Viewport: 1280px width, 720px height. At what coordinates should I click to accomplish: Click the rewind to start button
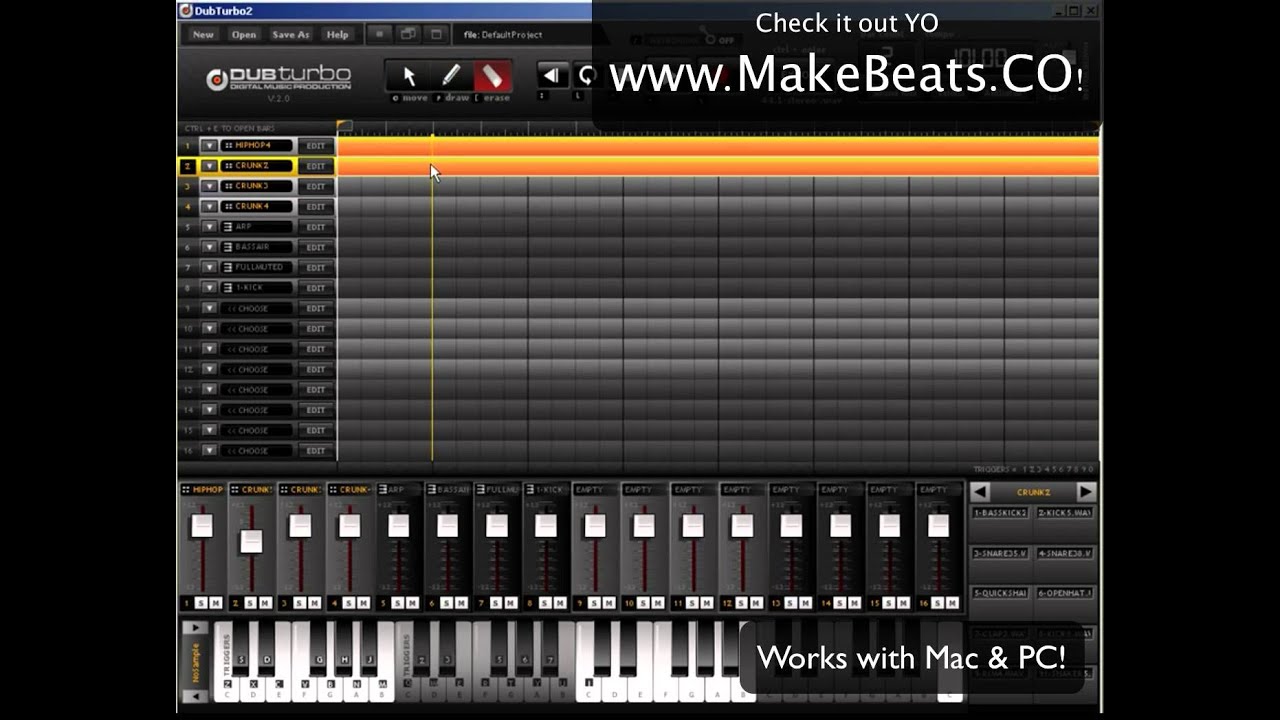point(552,75)
